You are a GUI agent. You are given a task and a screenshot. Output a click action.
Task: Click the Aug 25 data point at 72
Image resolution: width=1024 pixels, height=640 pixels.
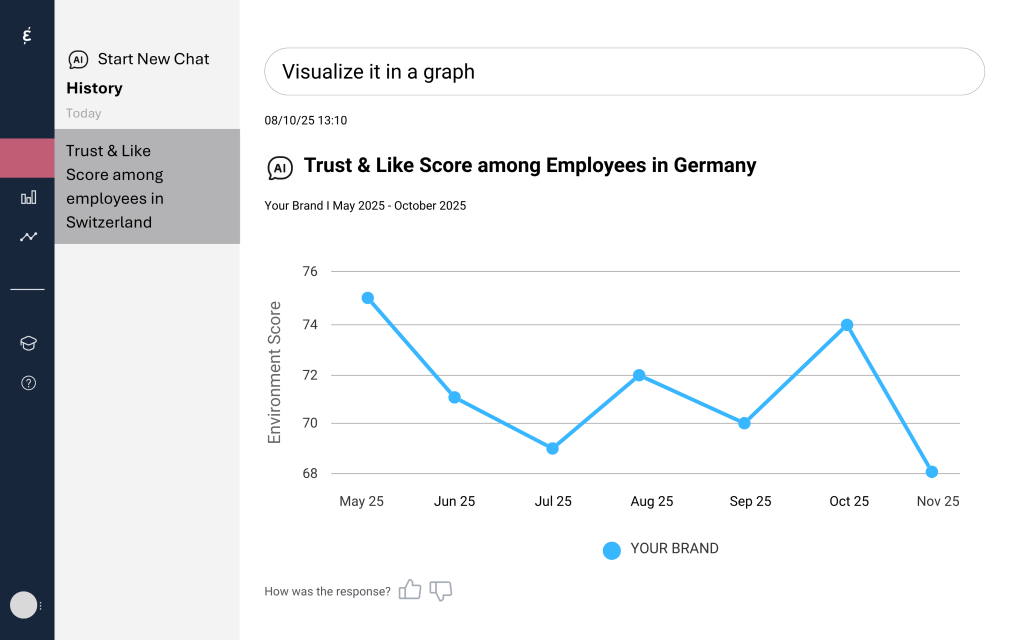[639, 375]
